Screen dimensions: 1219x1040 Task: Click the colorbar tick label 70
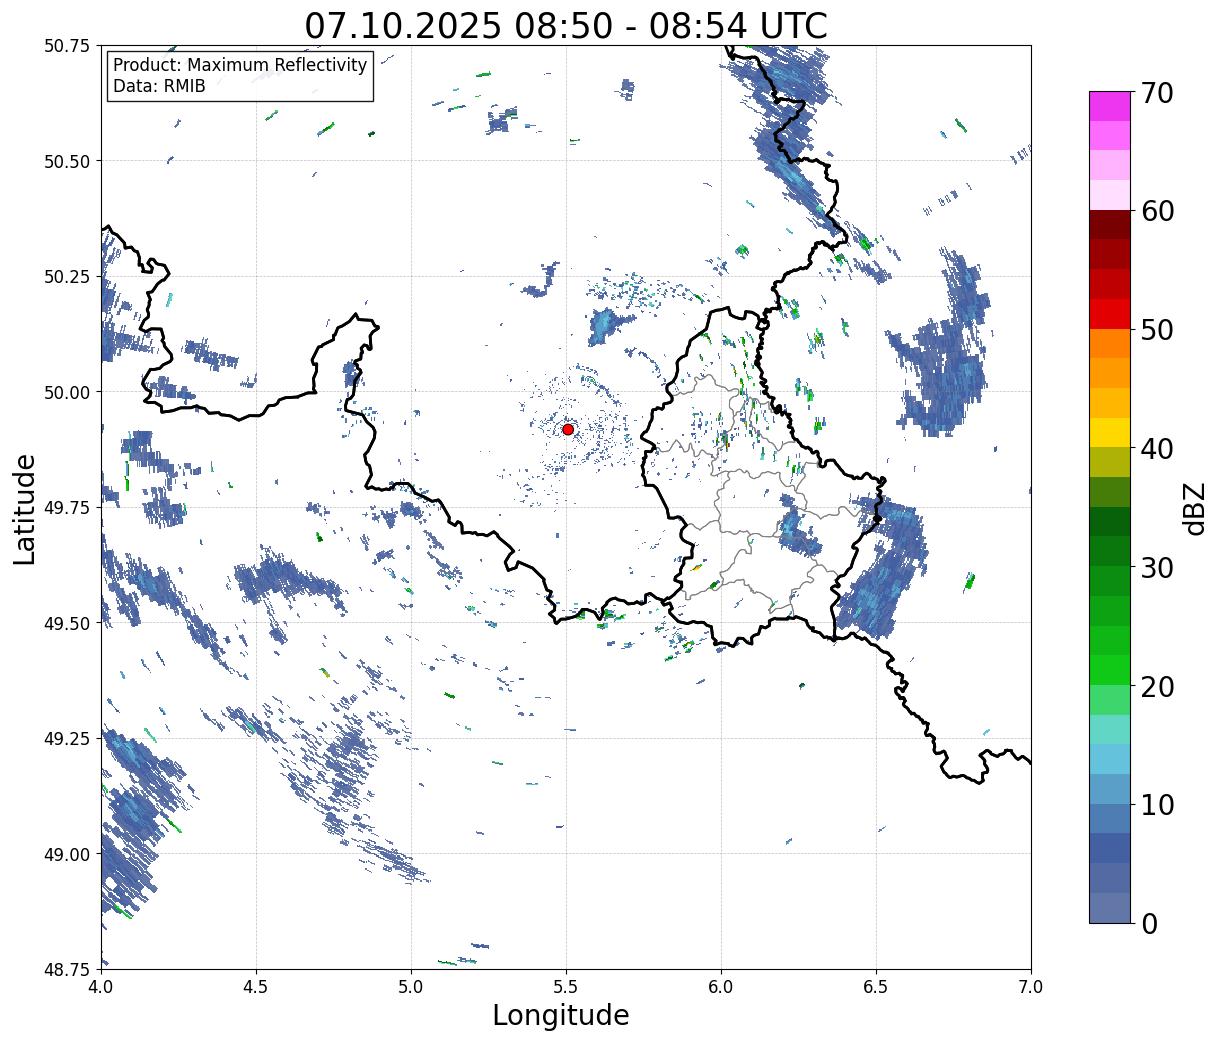point(1156,93)
